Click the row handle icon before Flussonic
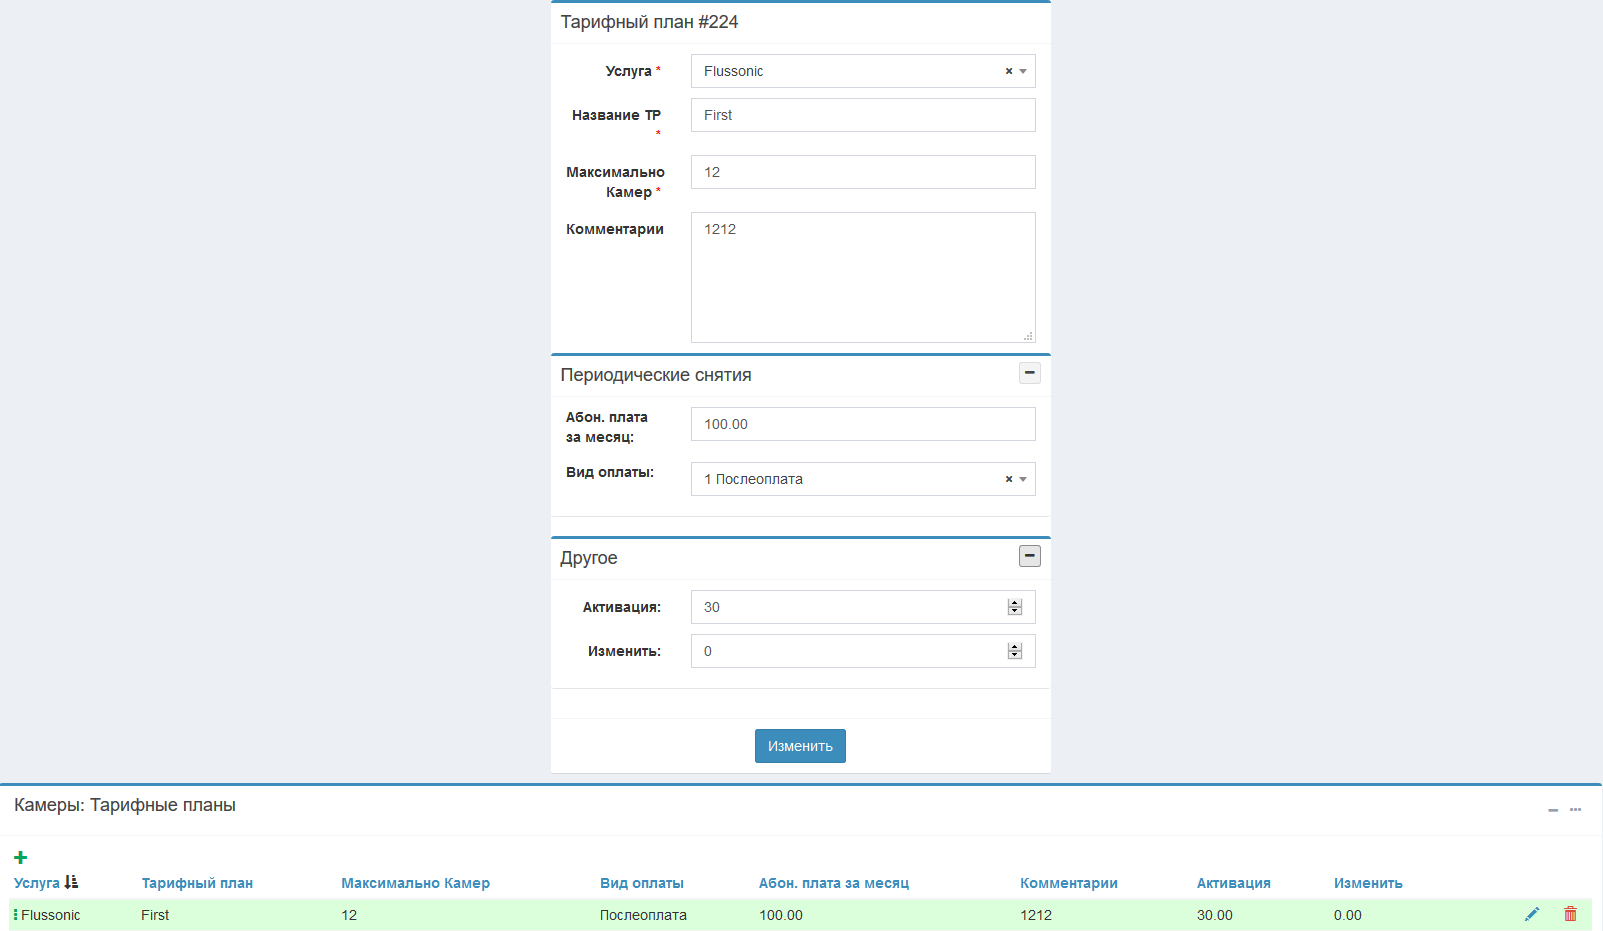 16,915
